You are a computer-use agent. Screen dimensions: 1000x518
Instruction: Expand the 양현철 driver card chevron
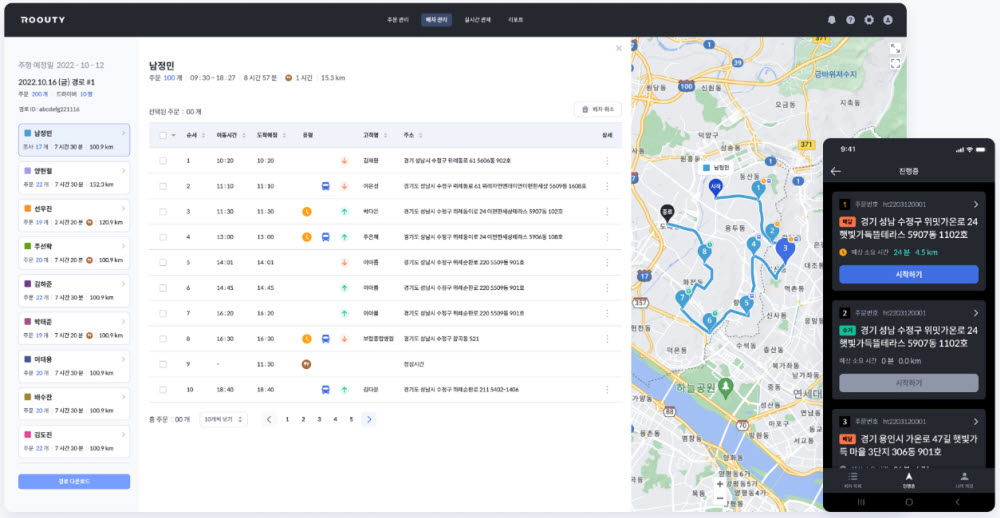click(x=123, y=171)
